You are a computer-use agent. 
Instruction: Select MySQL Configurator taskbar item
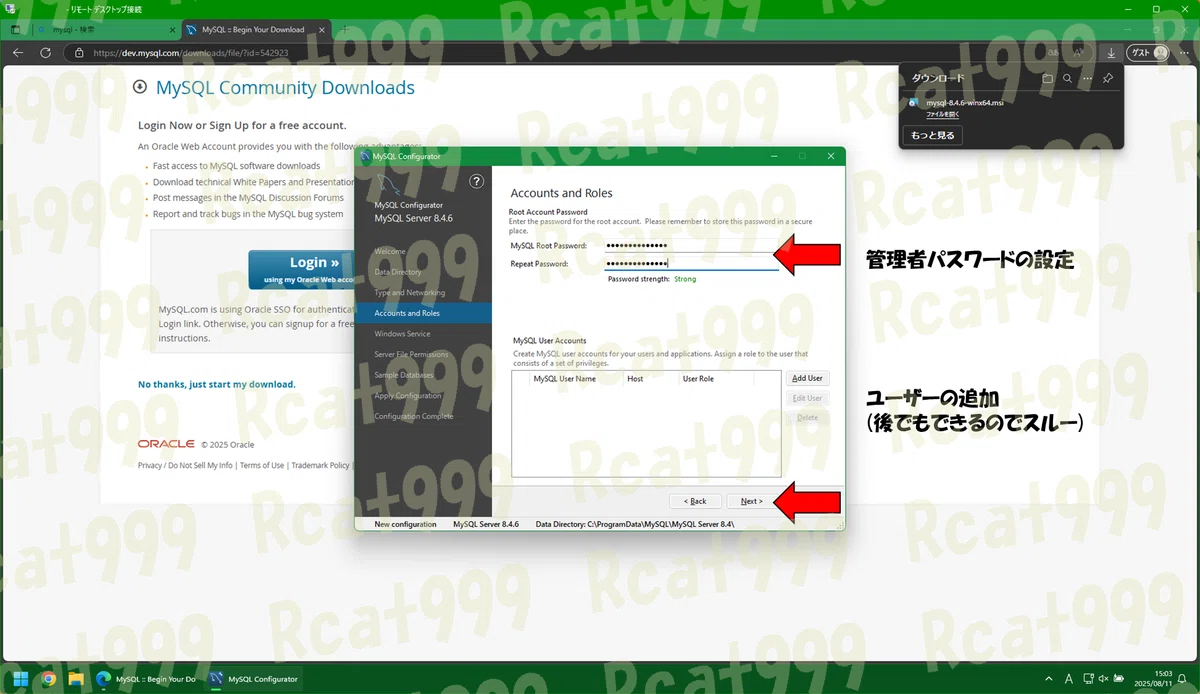click(255, 679)
